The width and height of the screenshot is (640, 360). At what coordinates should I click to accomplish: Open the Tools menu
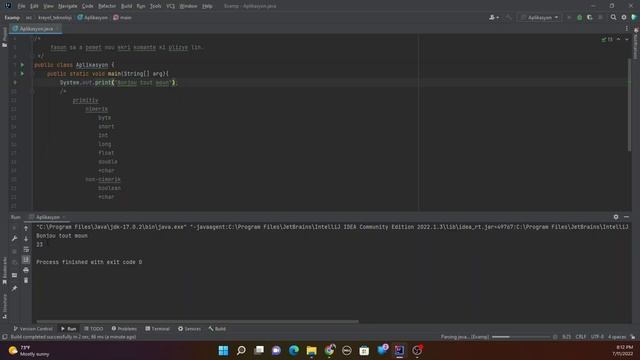(155, 6)
